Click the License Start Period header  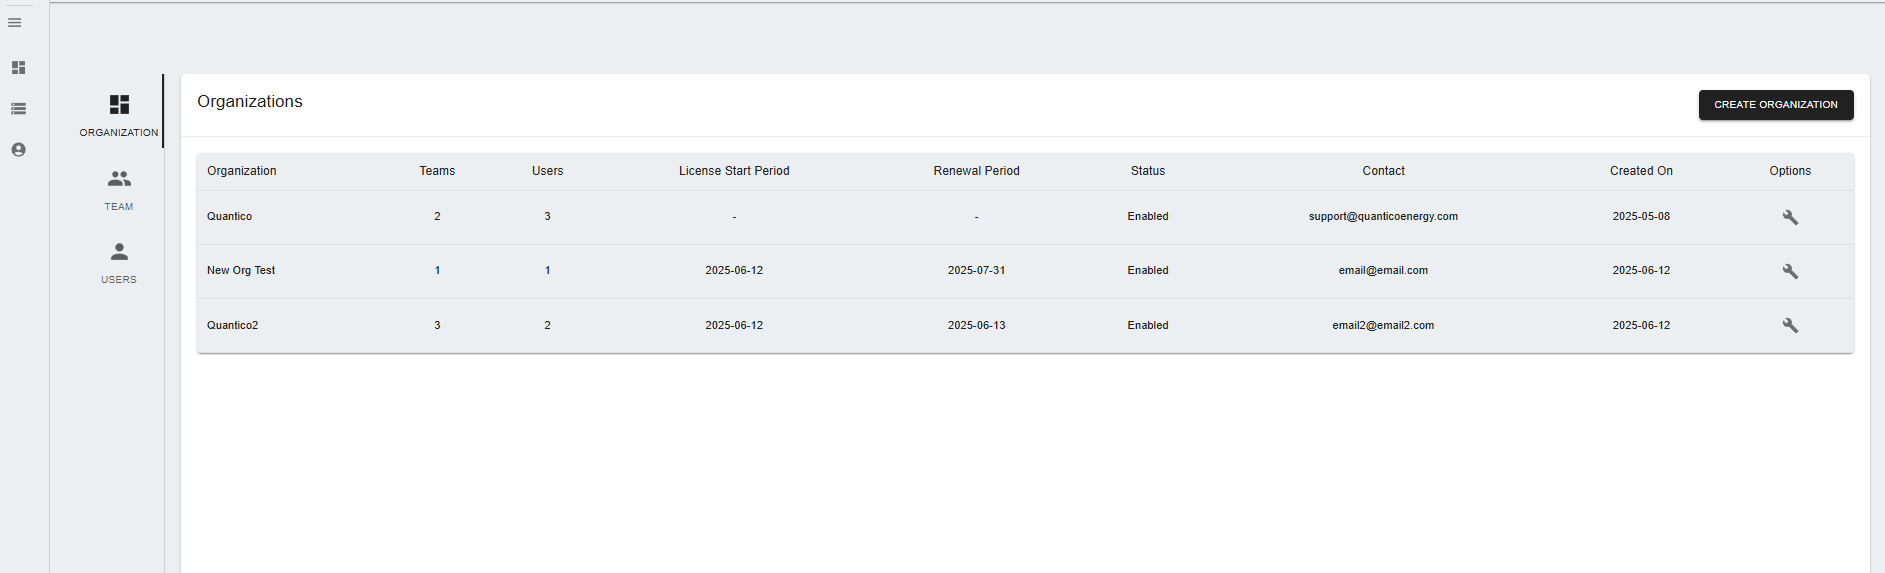(x=734, y=171)
